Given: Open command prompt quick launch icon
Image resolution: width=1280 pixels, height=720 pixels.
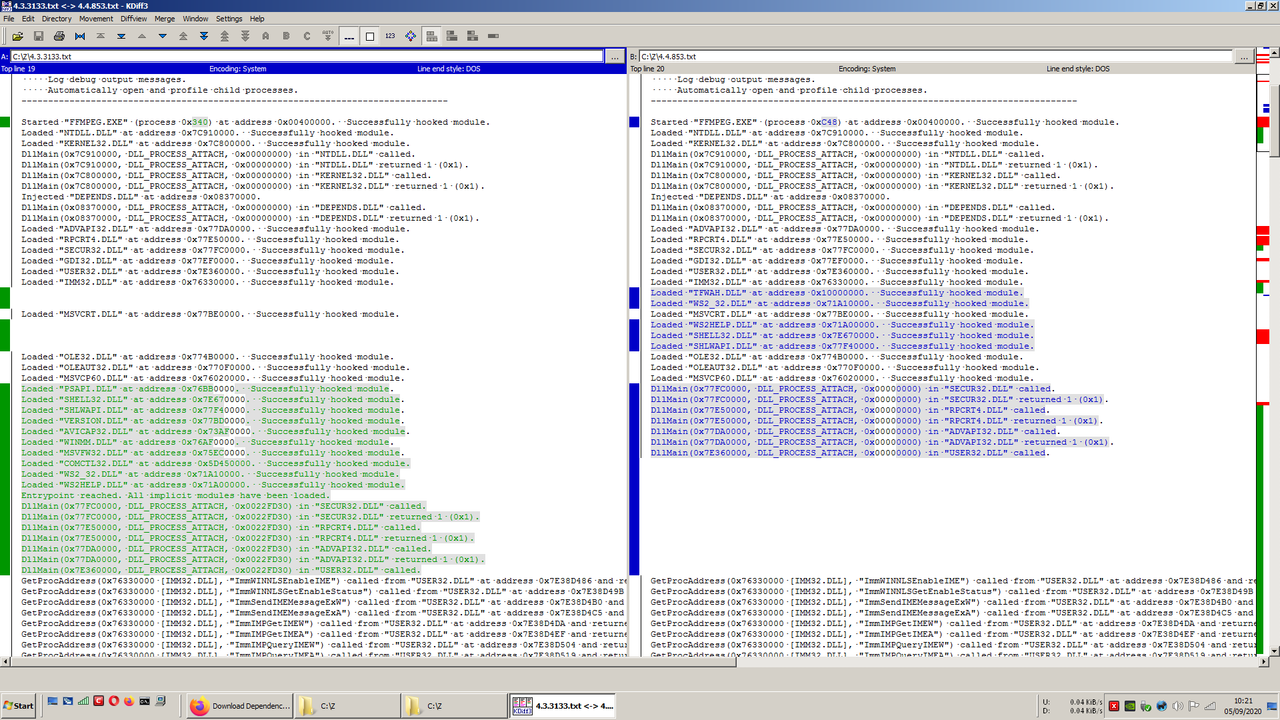Looking at the screenshot, I should point(145,701).
